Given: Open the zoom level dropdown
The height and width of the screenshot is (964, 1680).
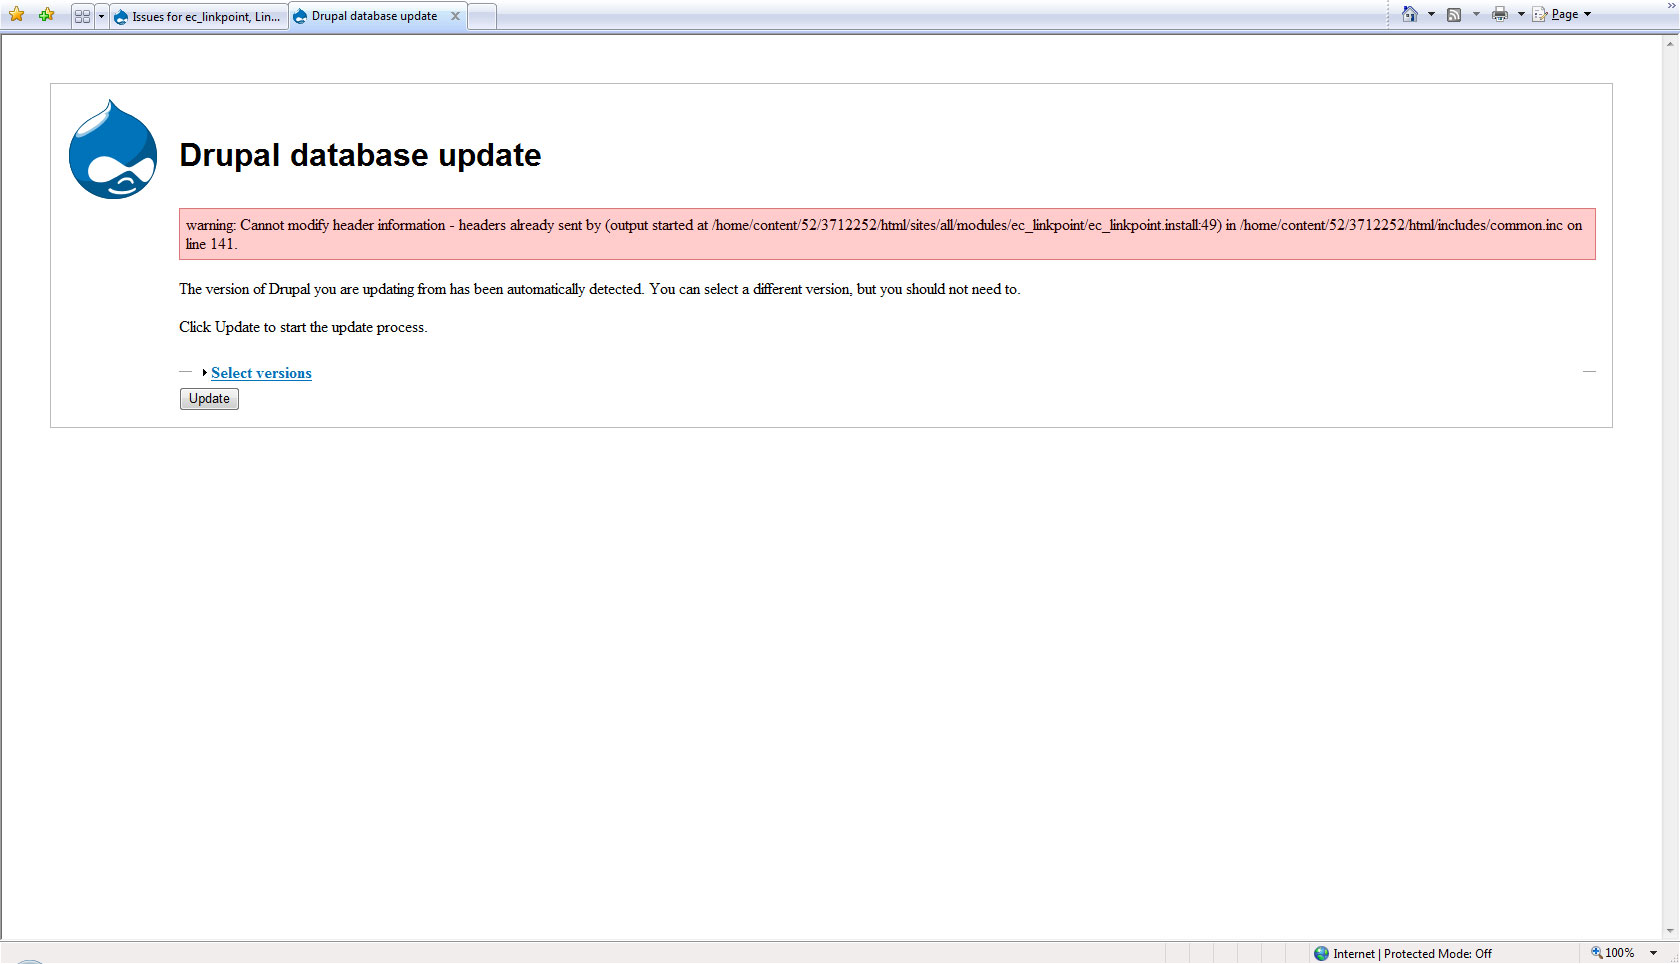Looking at the screenshot, I should click(x=1655, y=952).
